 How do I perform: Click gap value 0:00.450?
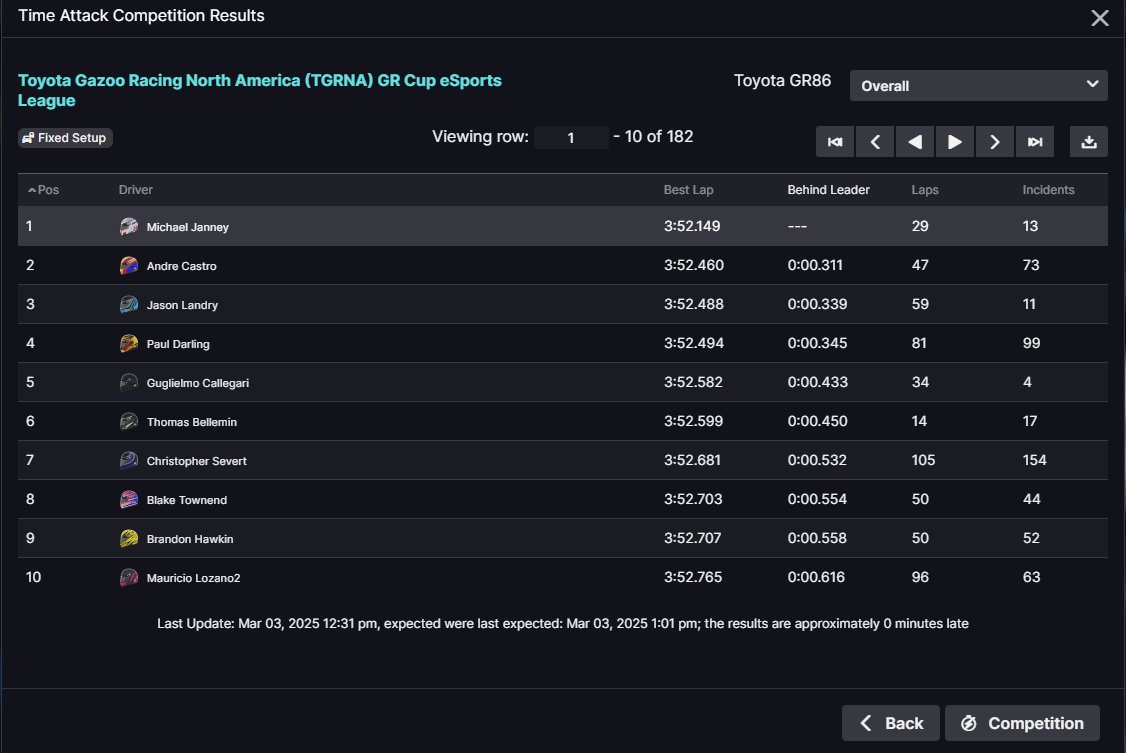pos(817,421)
